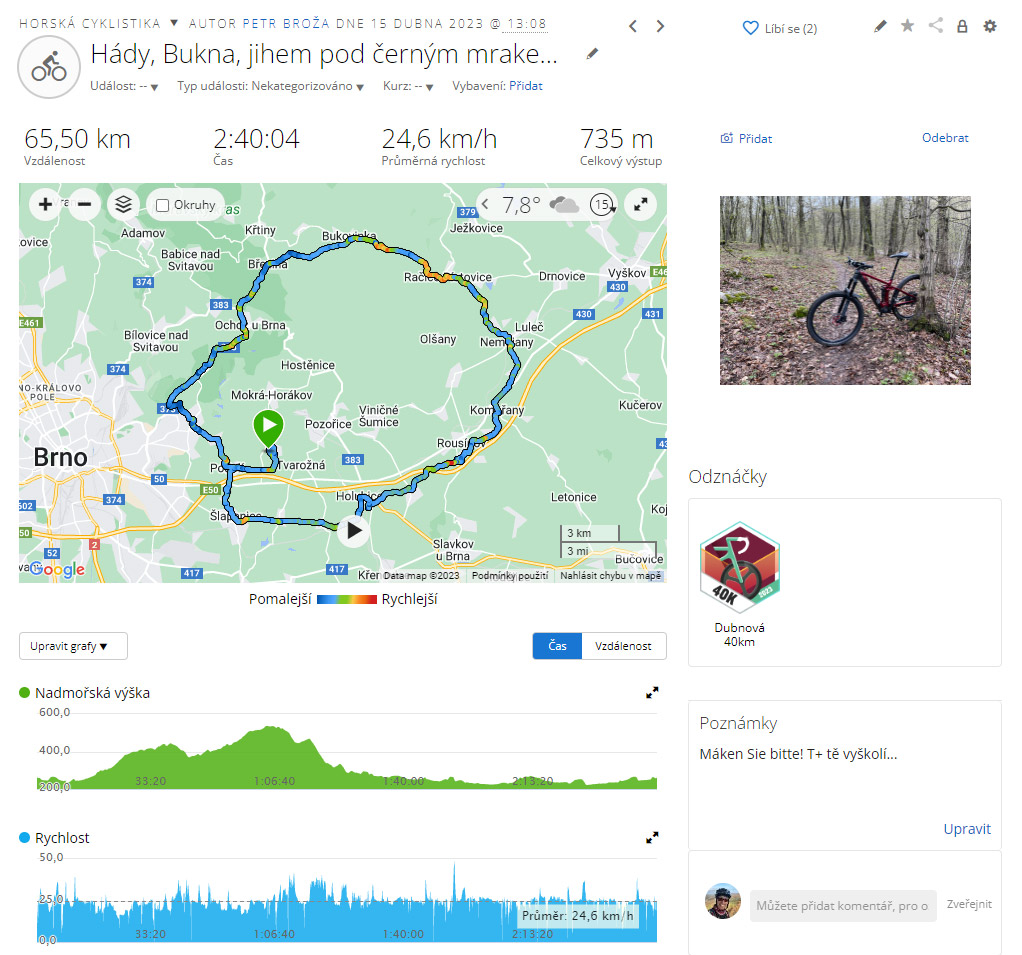This screenshot has width=1022, height=955.
Task: Switch charts to Vzdálenost mode
Action: pos(624,646)
